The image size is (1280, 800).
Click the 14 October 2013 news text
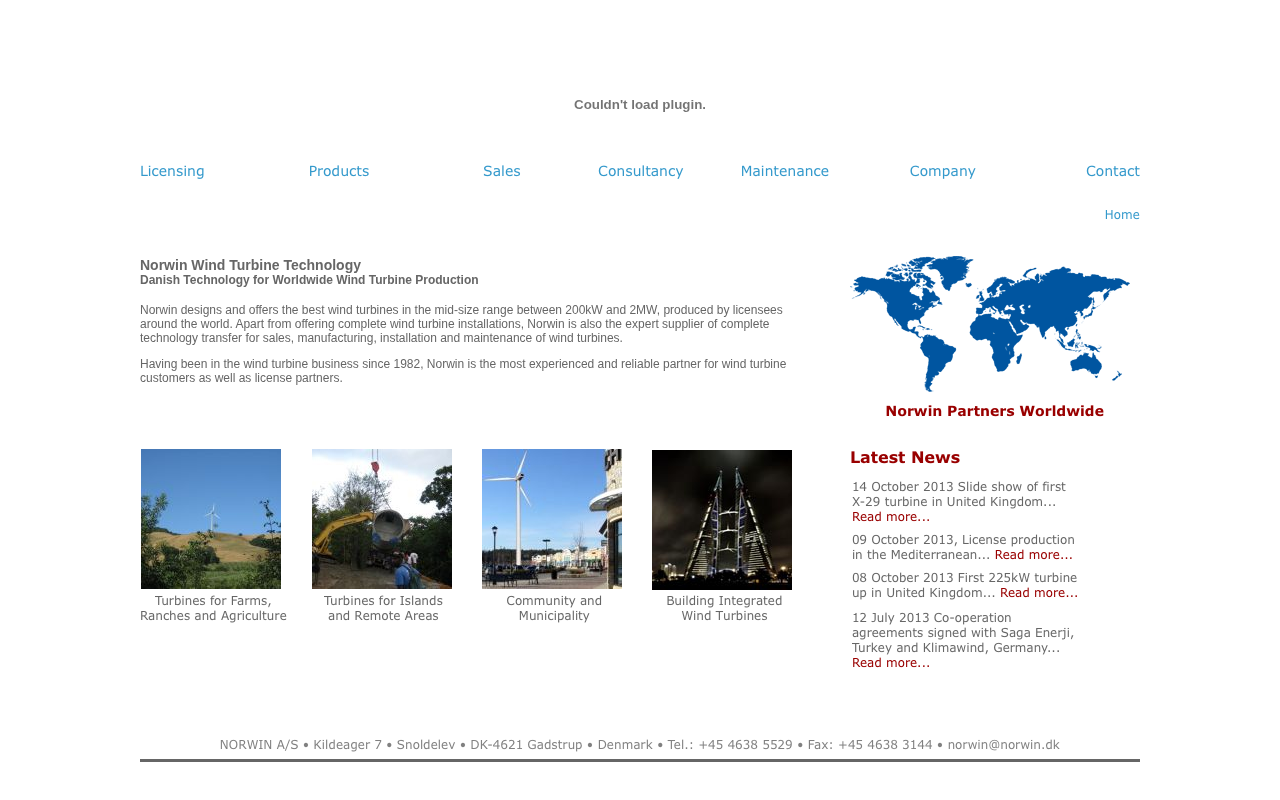click(x=959, y=494)
